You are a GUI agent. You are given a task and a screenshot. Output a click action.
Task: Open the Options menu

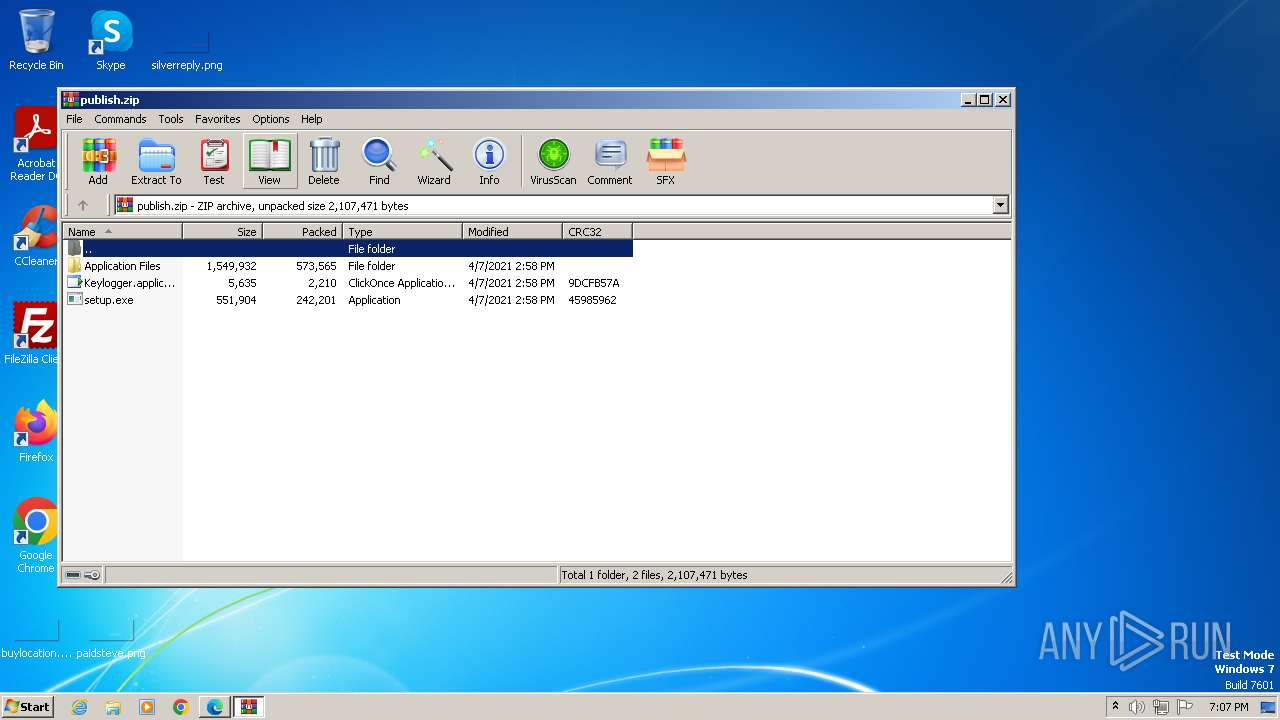[x=270, y=119]
